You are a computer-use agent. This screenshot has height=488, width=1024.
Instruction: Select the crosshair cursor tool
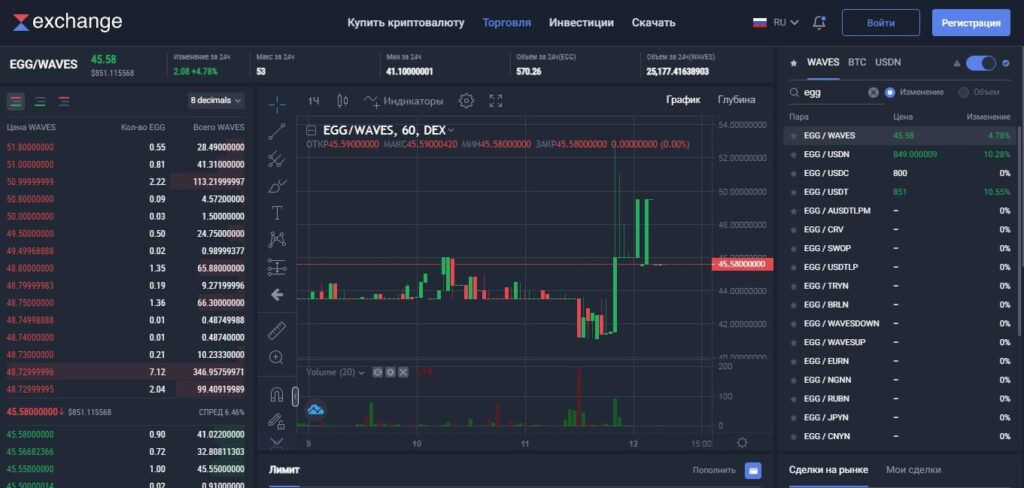point(277,104)
